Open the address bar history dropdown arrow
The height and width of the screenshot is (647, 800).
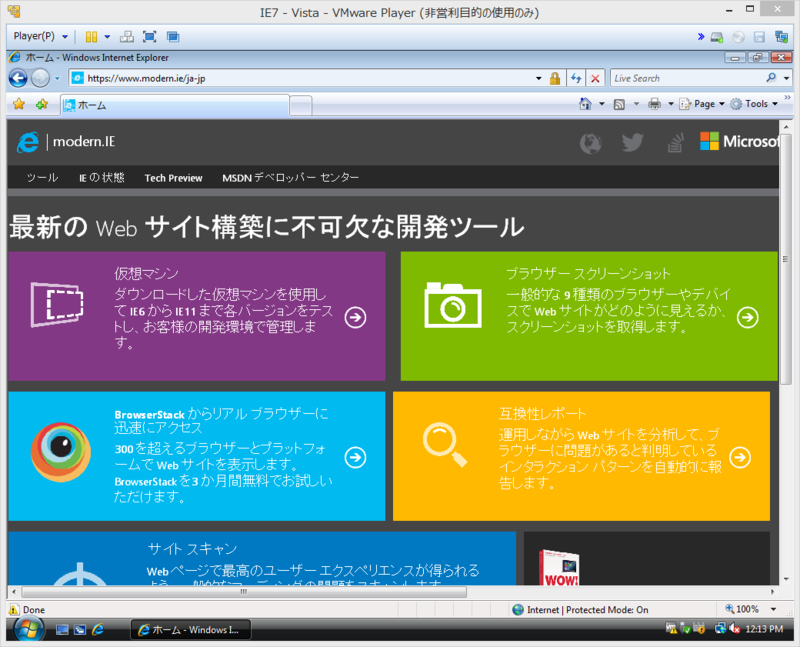click(x=539, y=78)
